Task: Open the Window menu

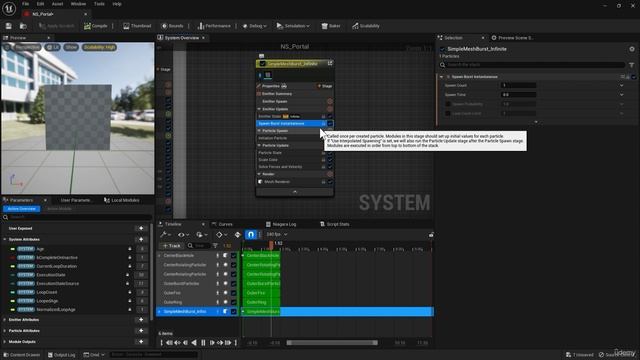Action: (78, 4)
